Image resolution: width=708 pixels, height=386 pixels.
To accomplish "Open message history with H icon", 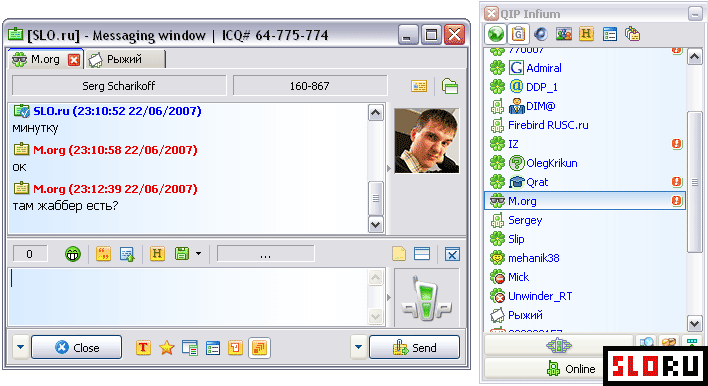I will pos(157,254).
